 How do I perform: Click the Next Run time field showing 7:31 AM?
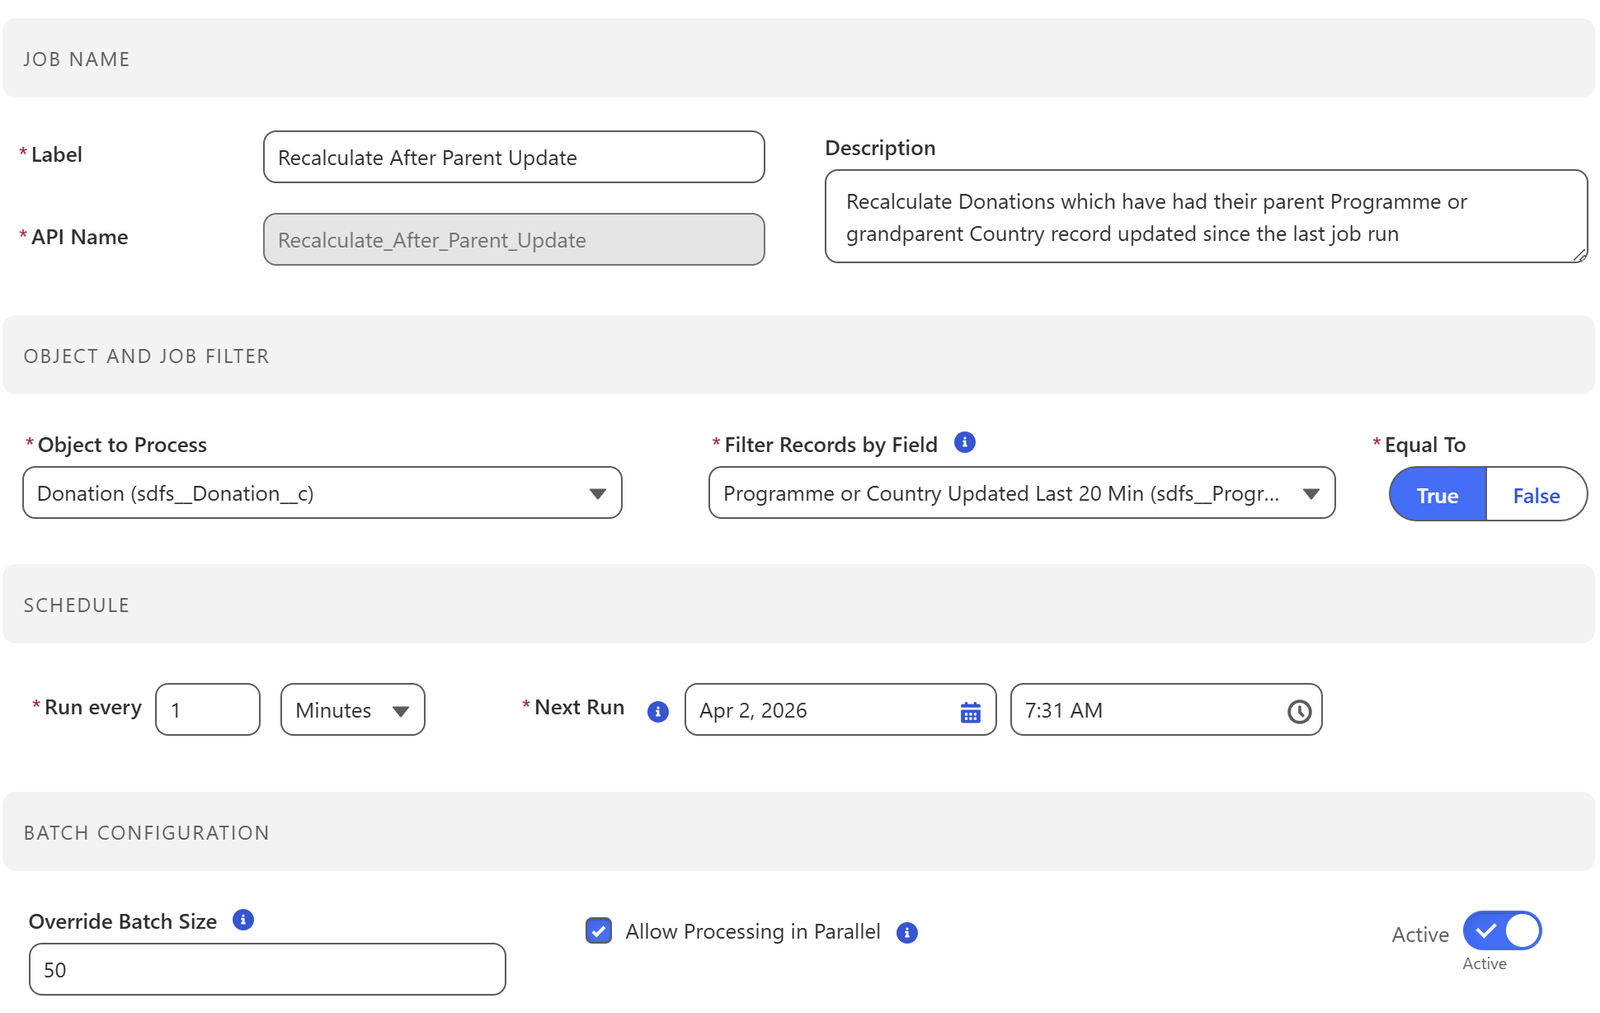1166,710
